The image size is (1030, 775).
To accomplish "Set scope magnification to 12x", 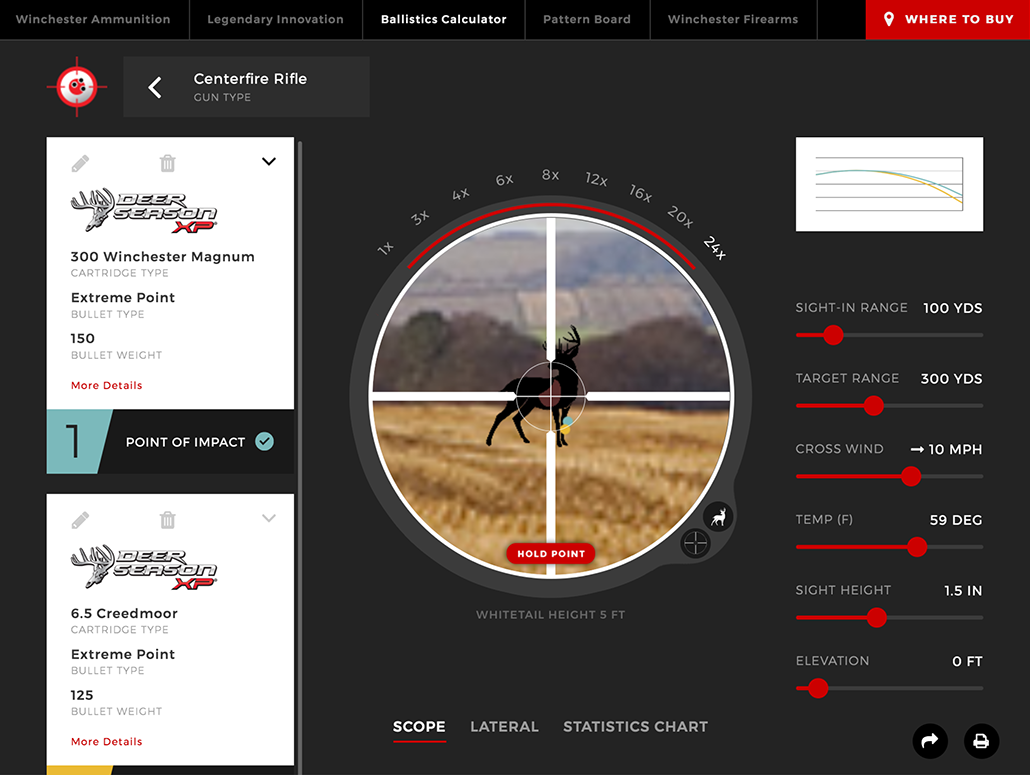I will [596, 179].
